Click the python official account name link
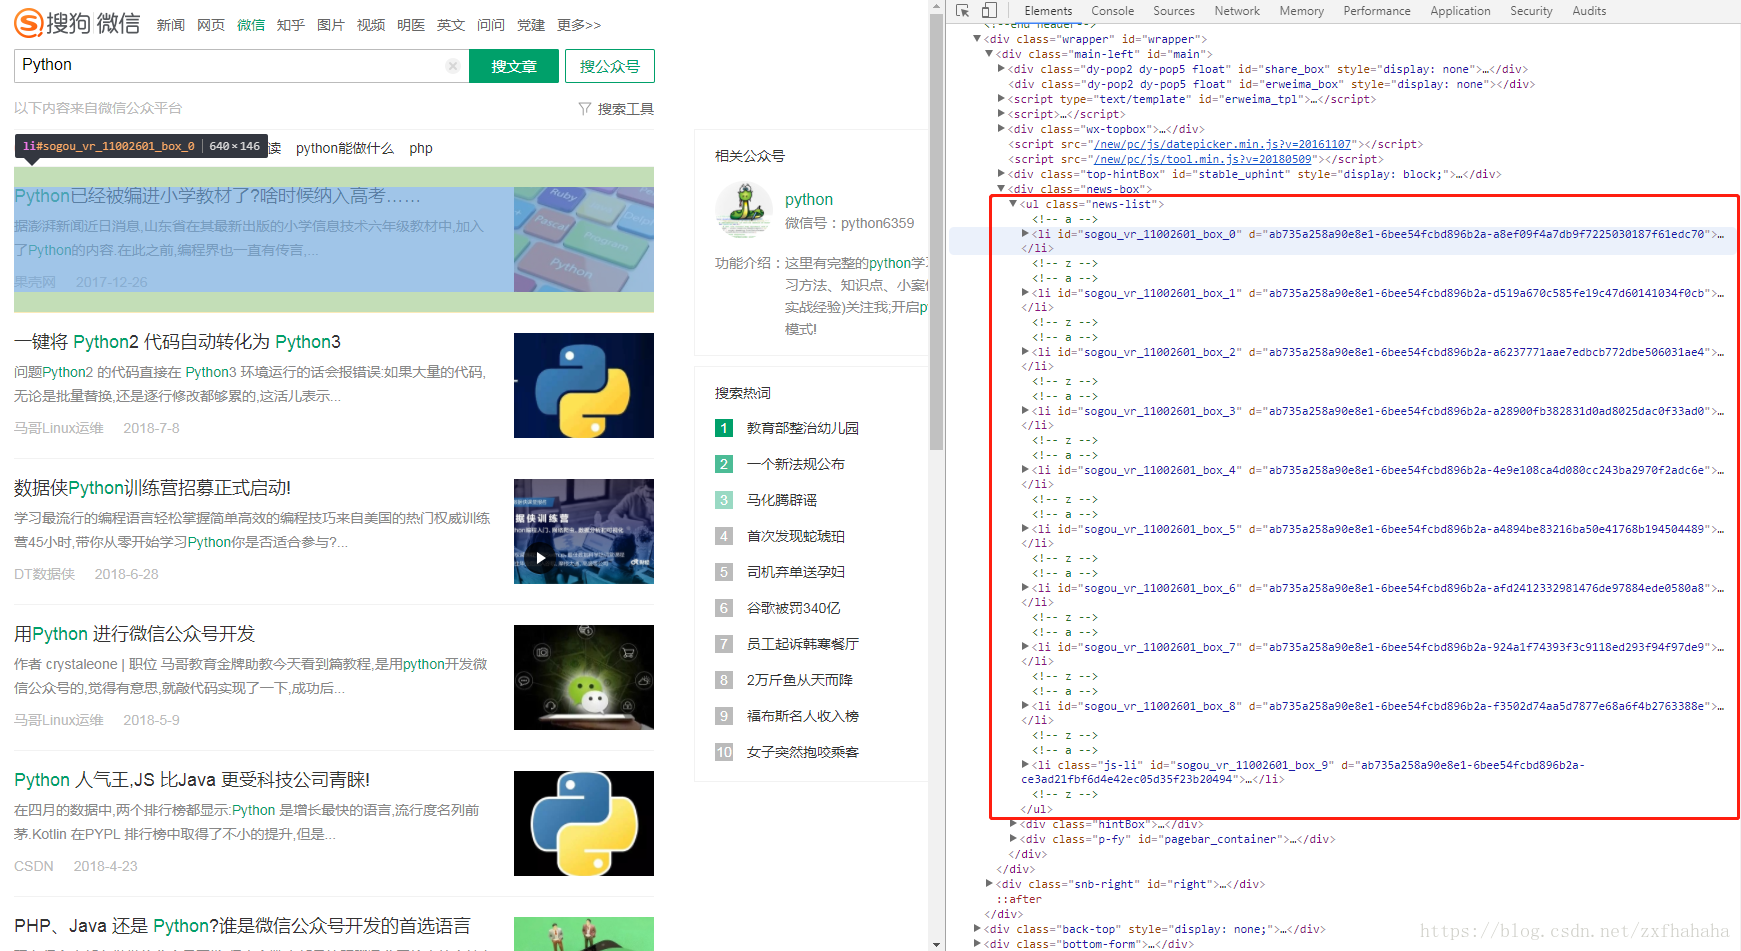 pyautogui.click(x=809, y=199)
